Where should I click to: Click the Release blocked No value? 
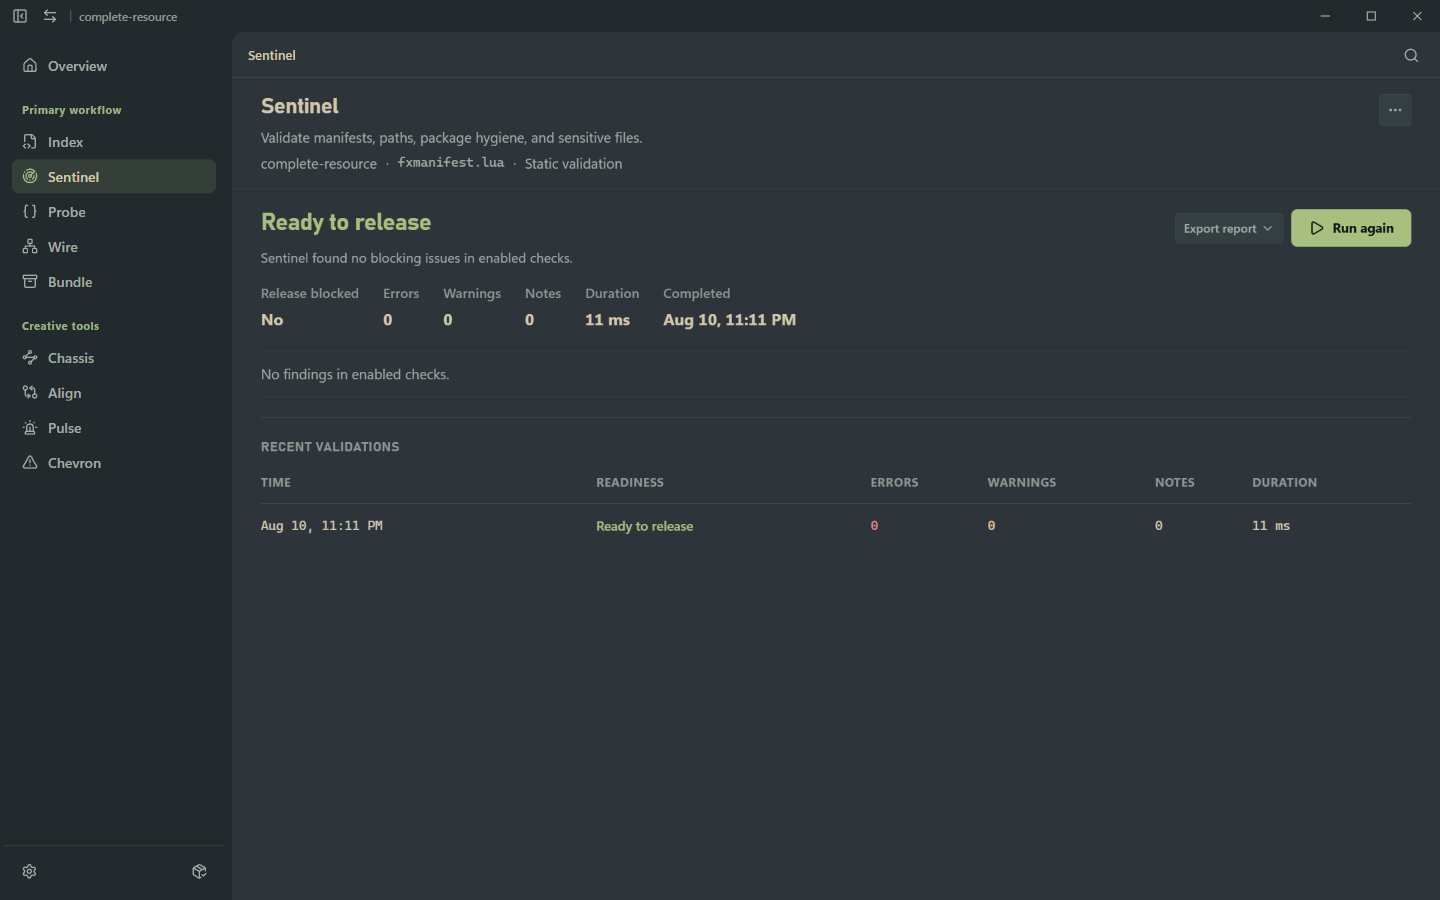[272, 320]
